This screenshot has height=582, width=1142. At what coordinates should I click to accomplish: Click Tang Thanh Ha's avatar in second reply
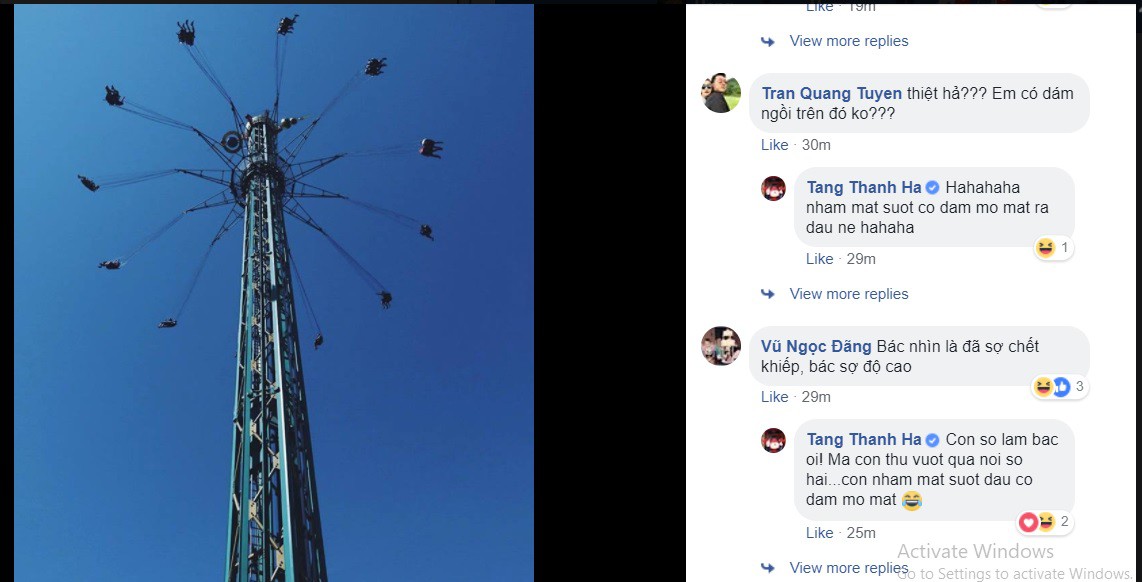(773, 440)
